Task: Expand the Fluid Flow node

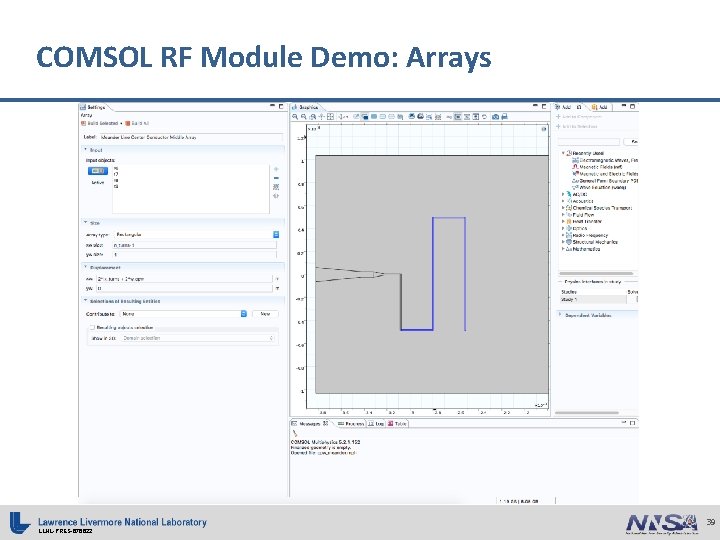Action: [x=563, y=214]
